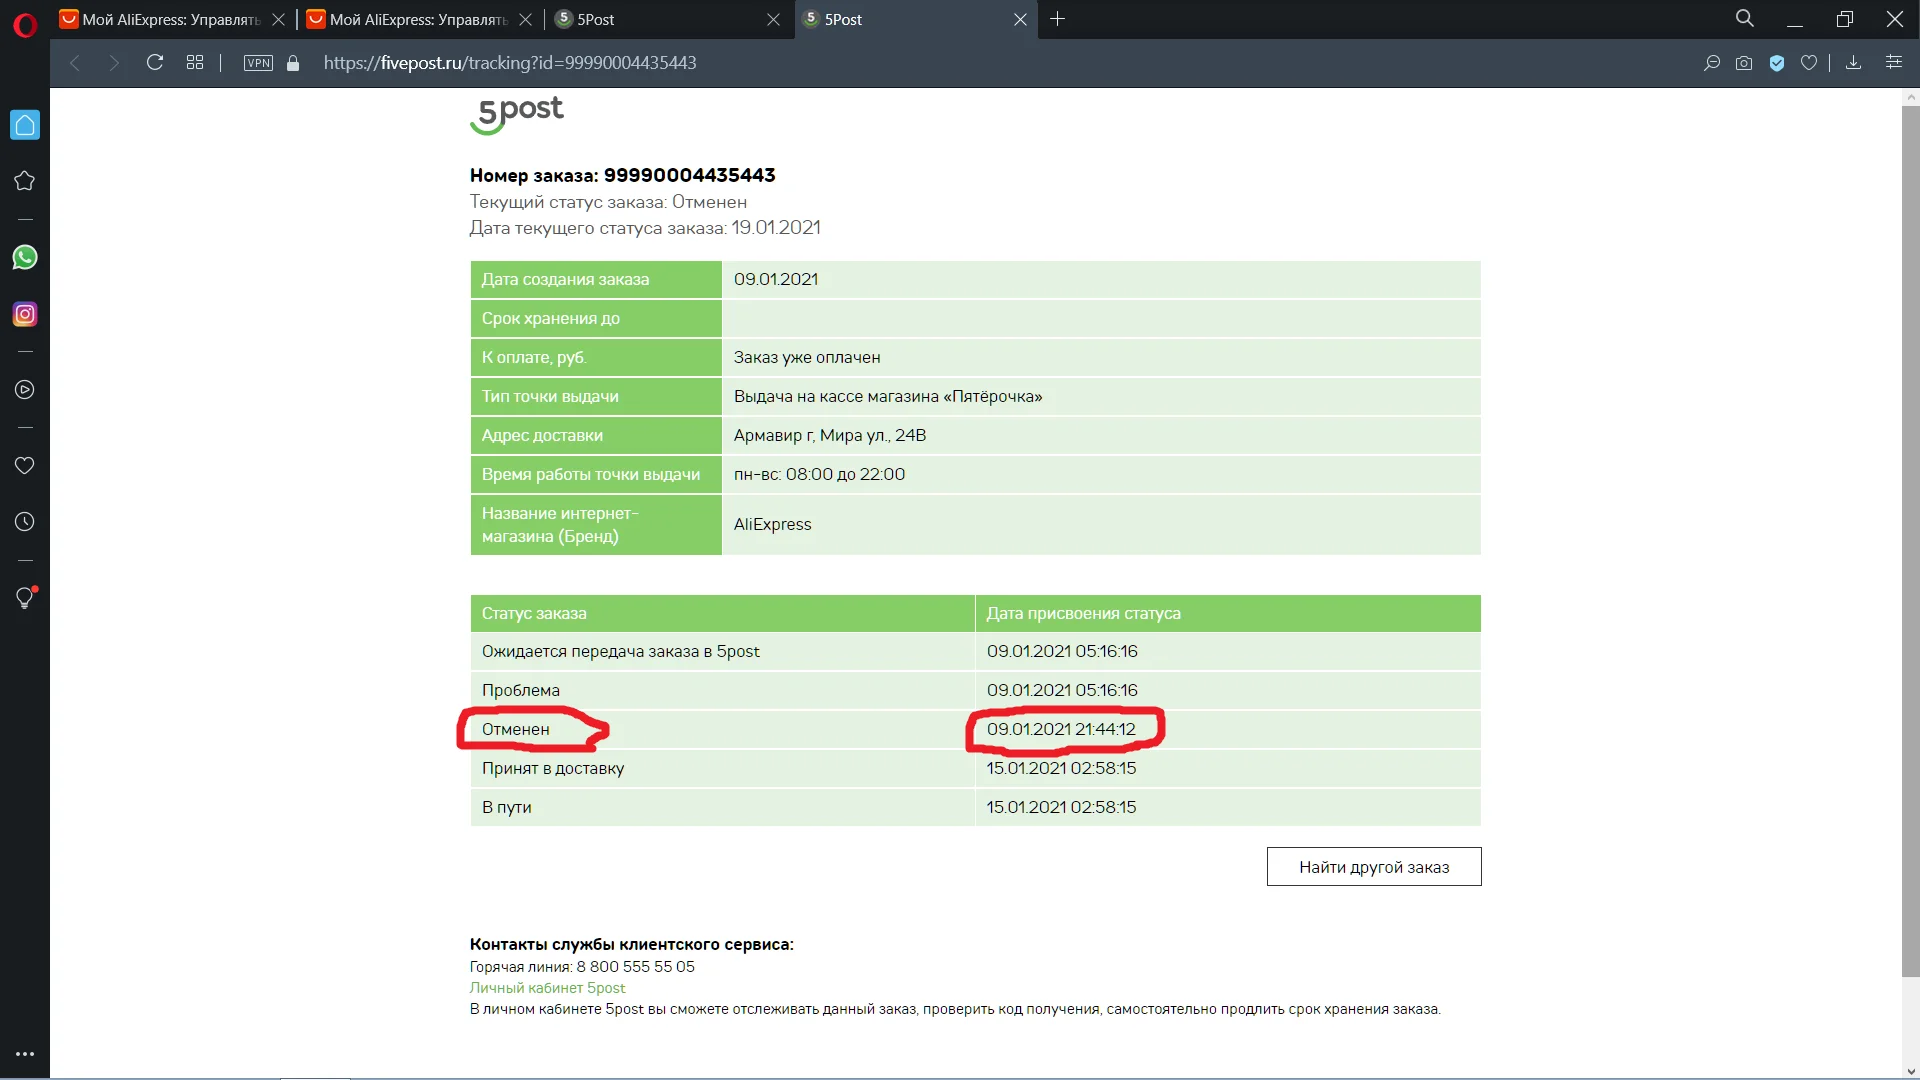1920x1080 pixels.
Task: Open the Личный кабинет 5post link
Action: click(x=547, y=988)
